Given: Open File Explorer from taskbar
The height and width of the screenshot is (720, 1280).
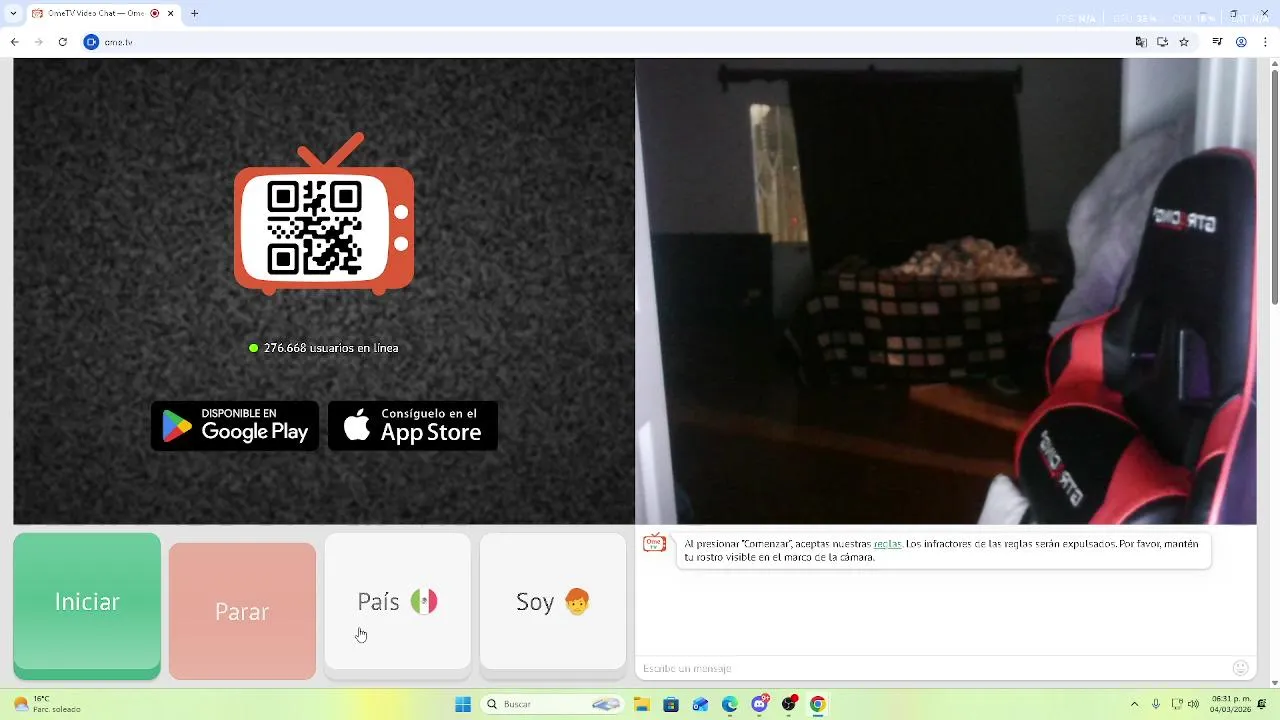Looking at the screenshot, I should coord(642,704).
